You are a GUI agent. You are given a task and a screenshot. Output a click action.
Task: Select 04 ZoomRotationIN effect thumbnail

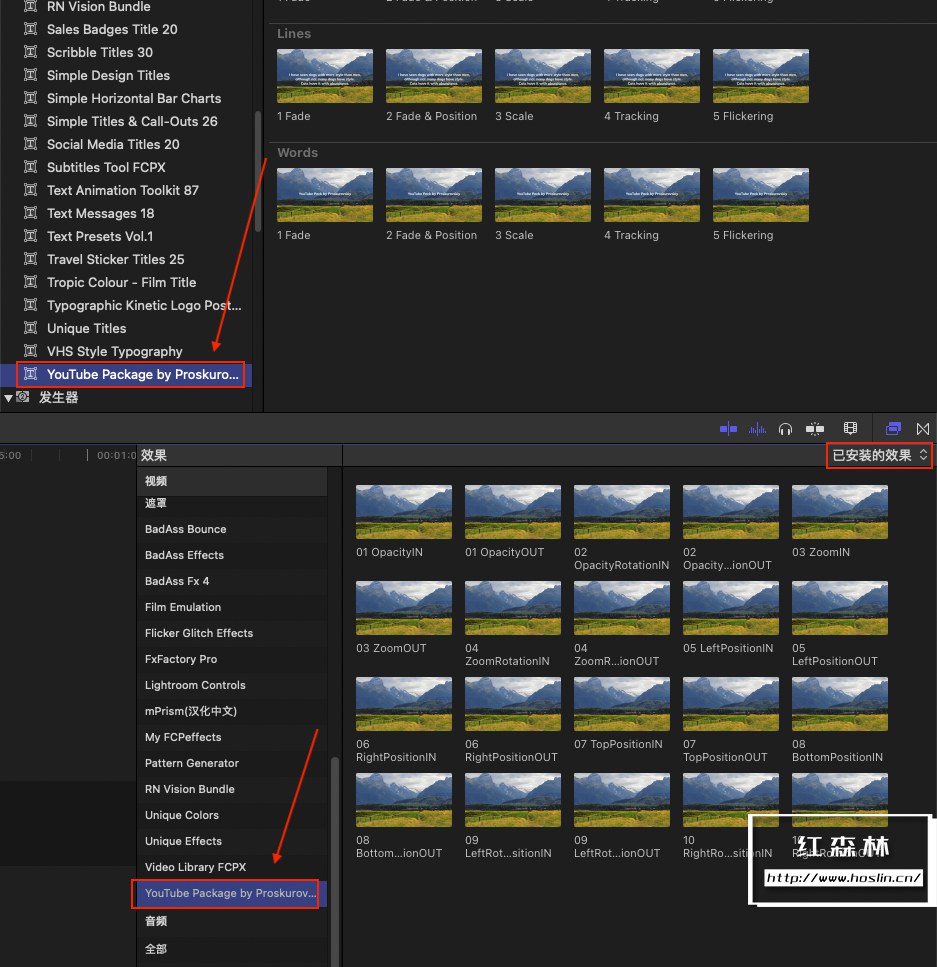point(513,608)
